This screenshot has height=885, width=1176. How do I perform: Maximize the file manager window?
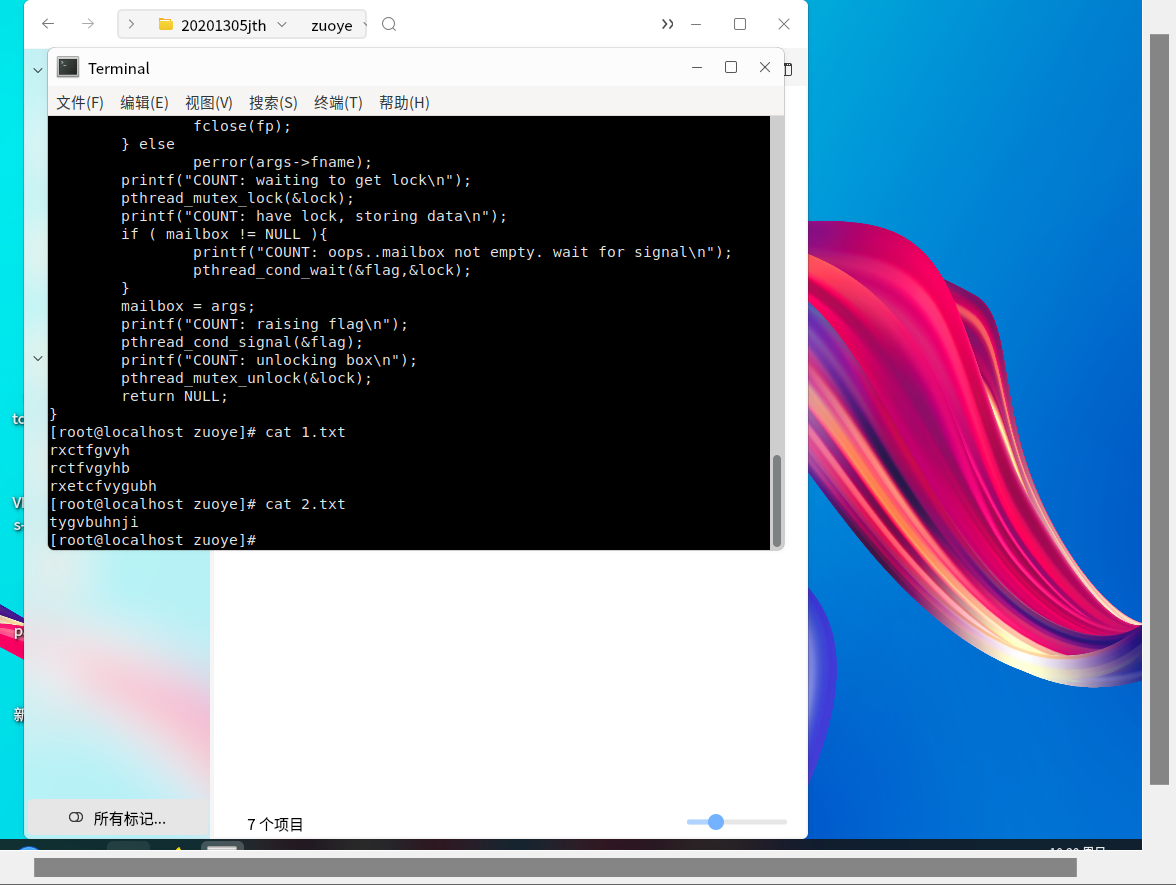pyautogui.click(x=740, y=24)
